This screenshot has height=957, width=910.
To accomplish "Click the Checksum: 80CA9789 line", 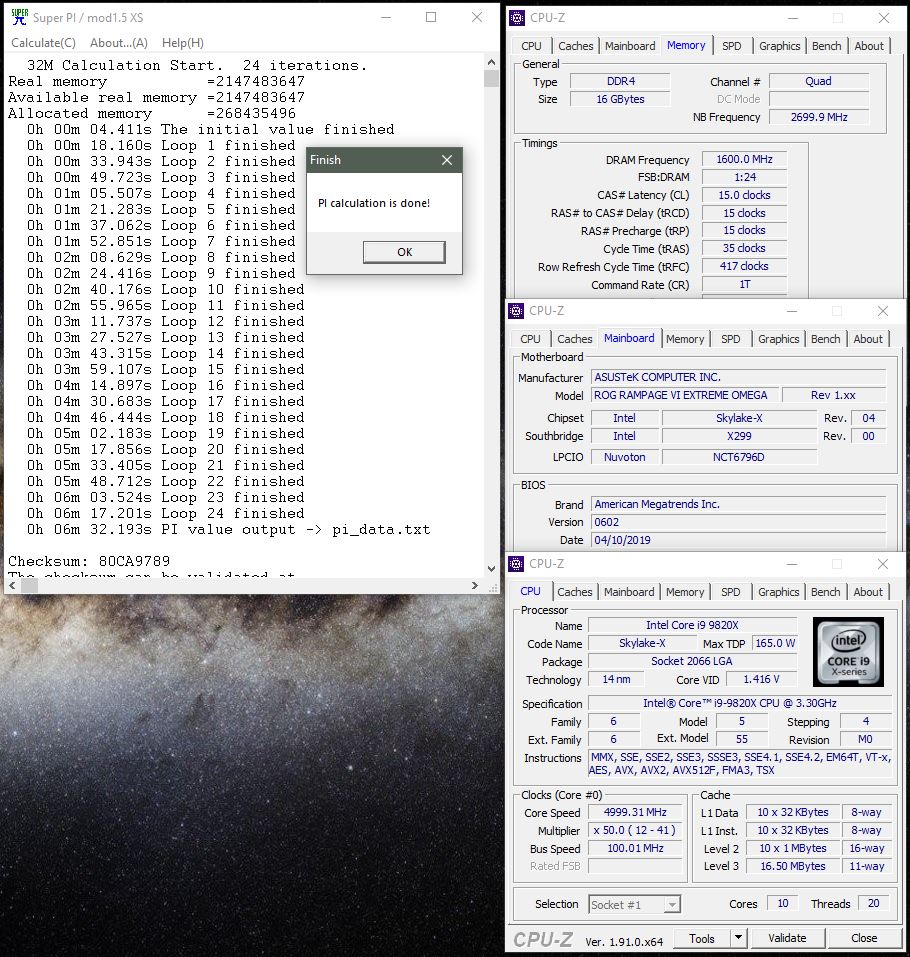I will coord(89,562).
